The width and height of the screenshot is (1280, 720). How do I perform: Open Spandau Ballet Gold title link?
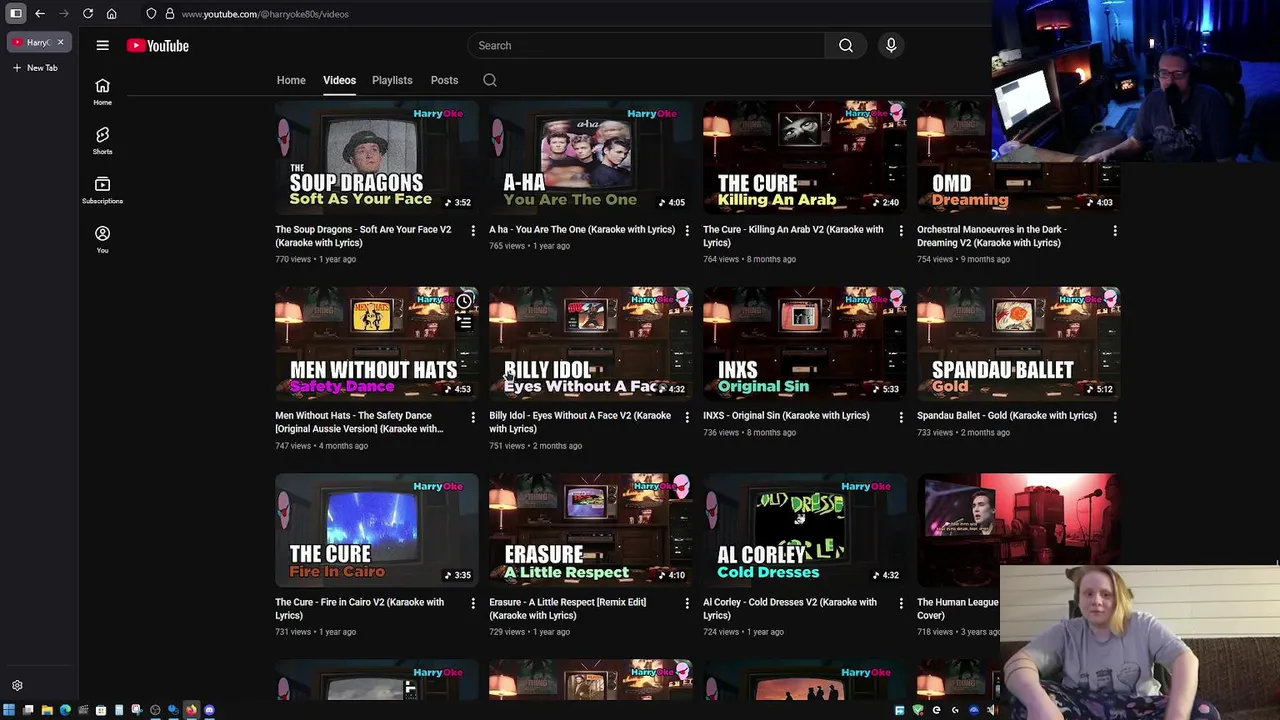[1007, 415]
